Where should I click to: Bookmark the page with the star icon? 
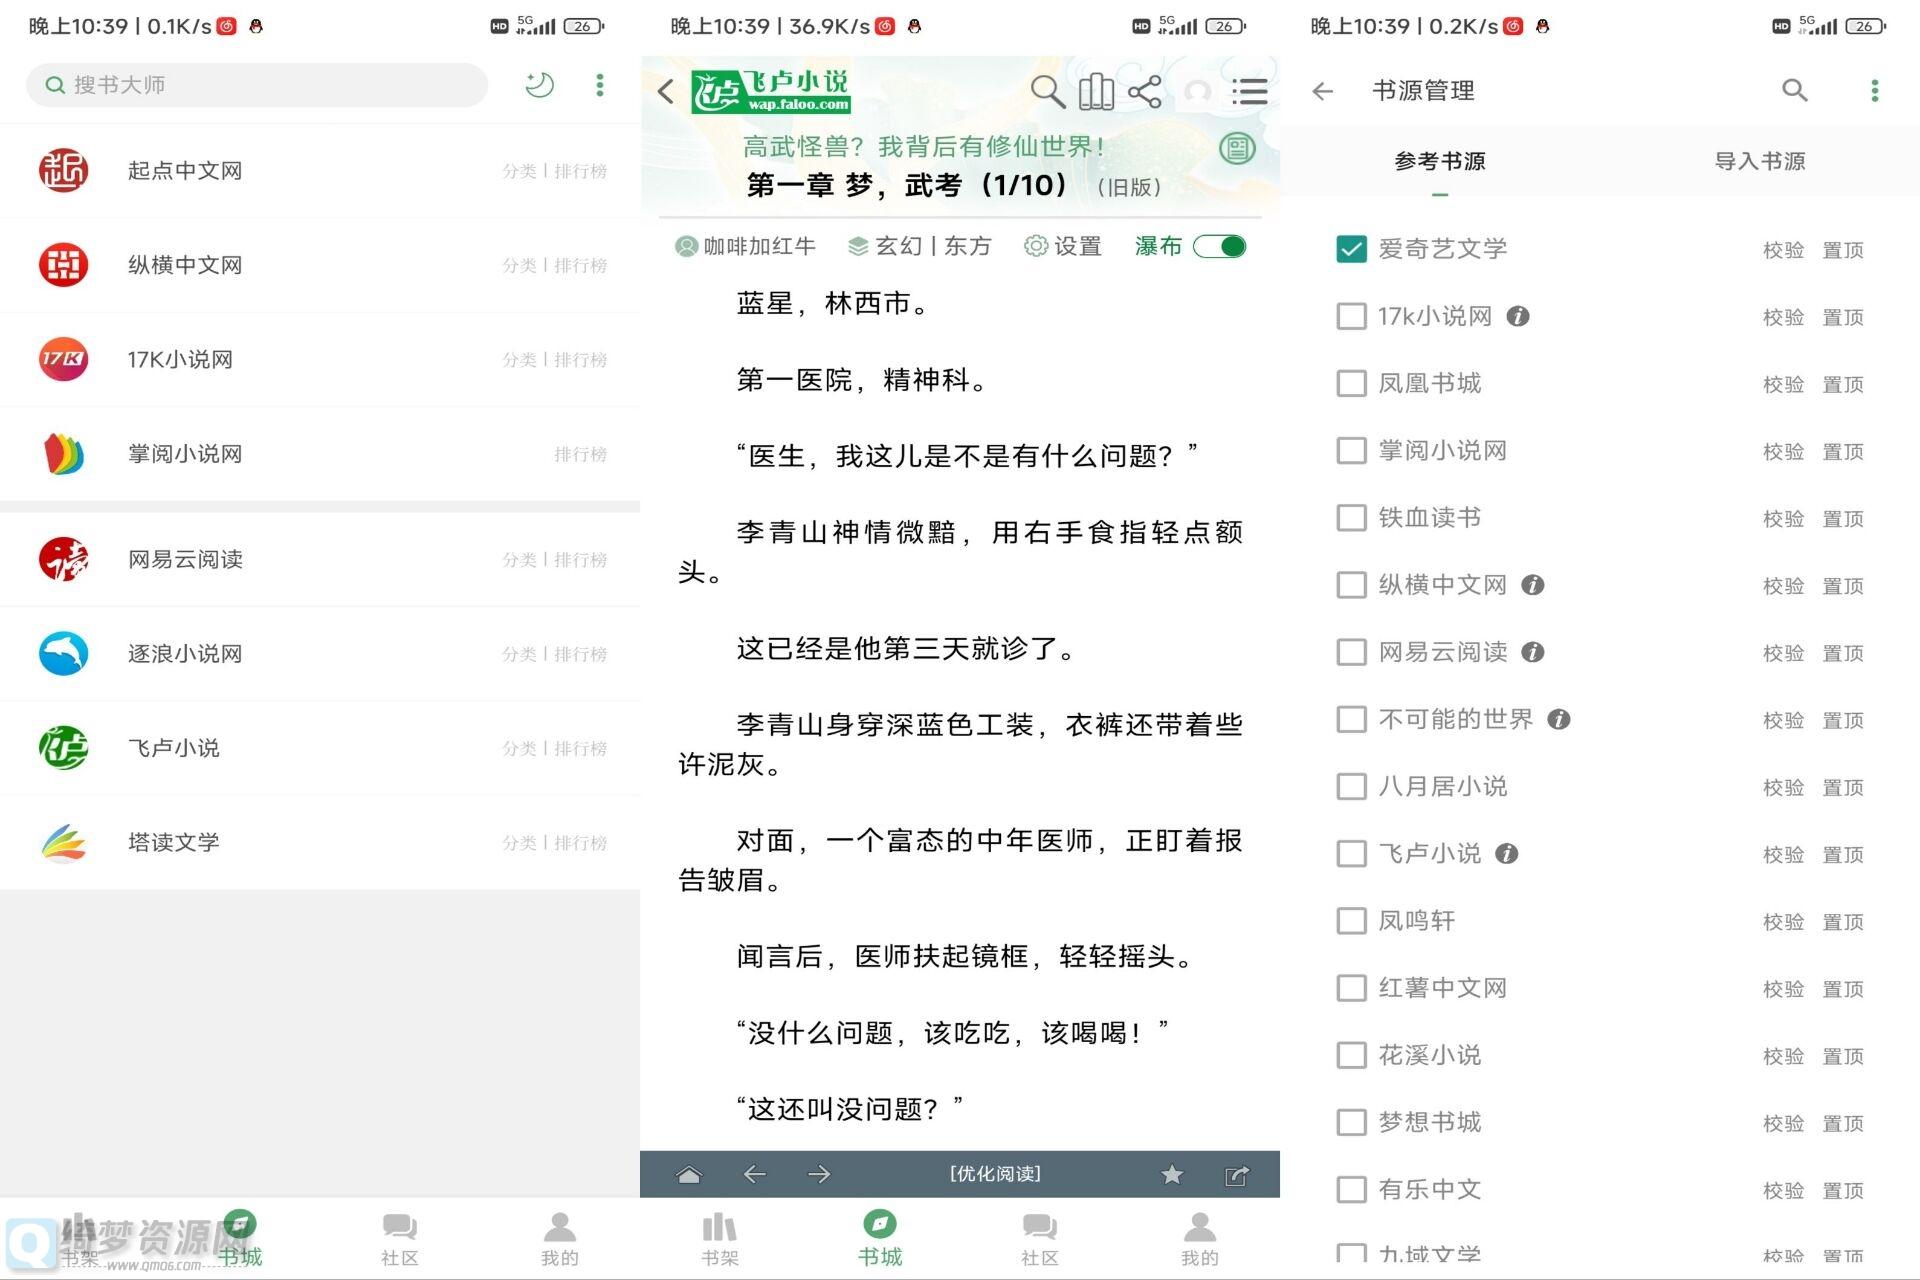pyautogui.click(x=1172, y=1175)
